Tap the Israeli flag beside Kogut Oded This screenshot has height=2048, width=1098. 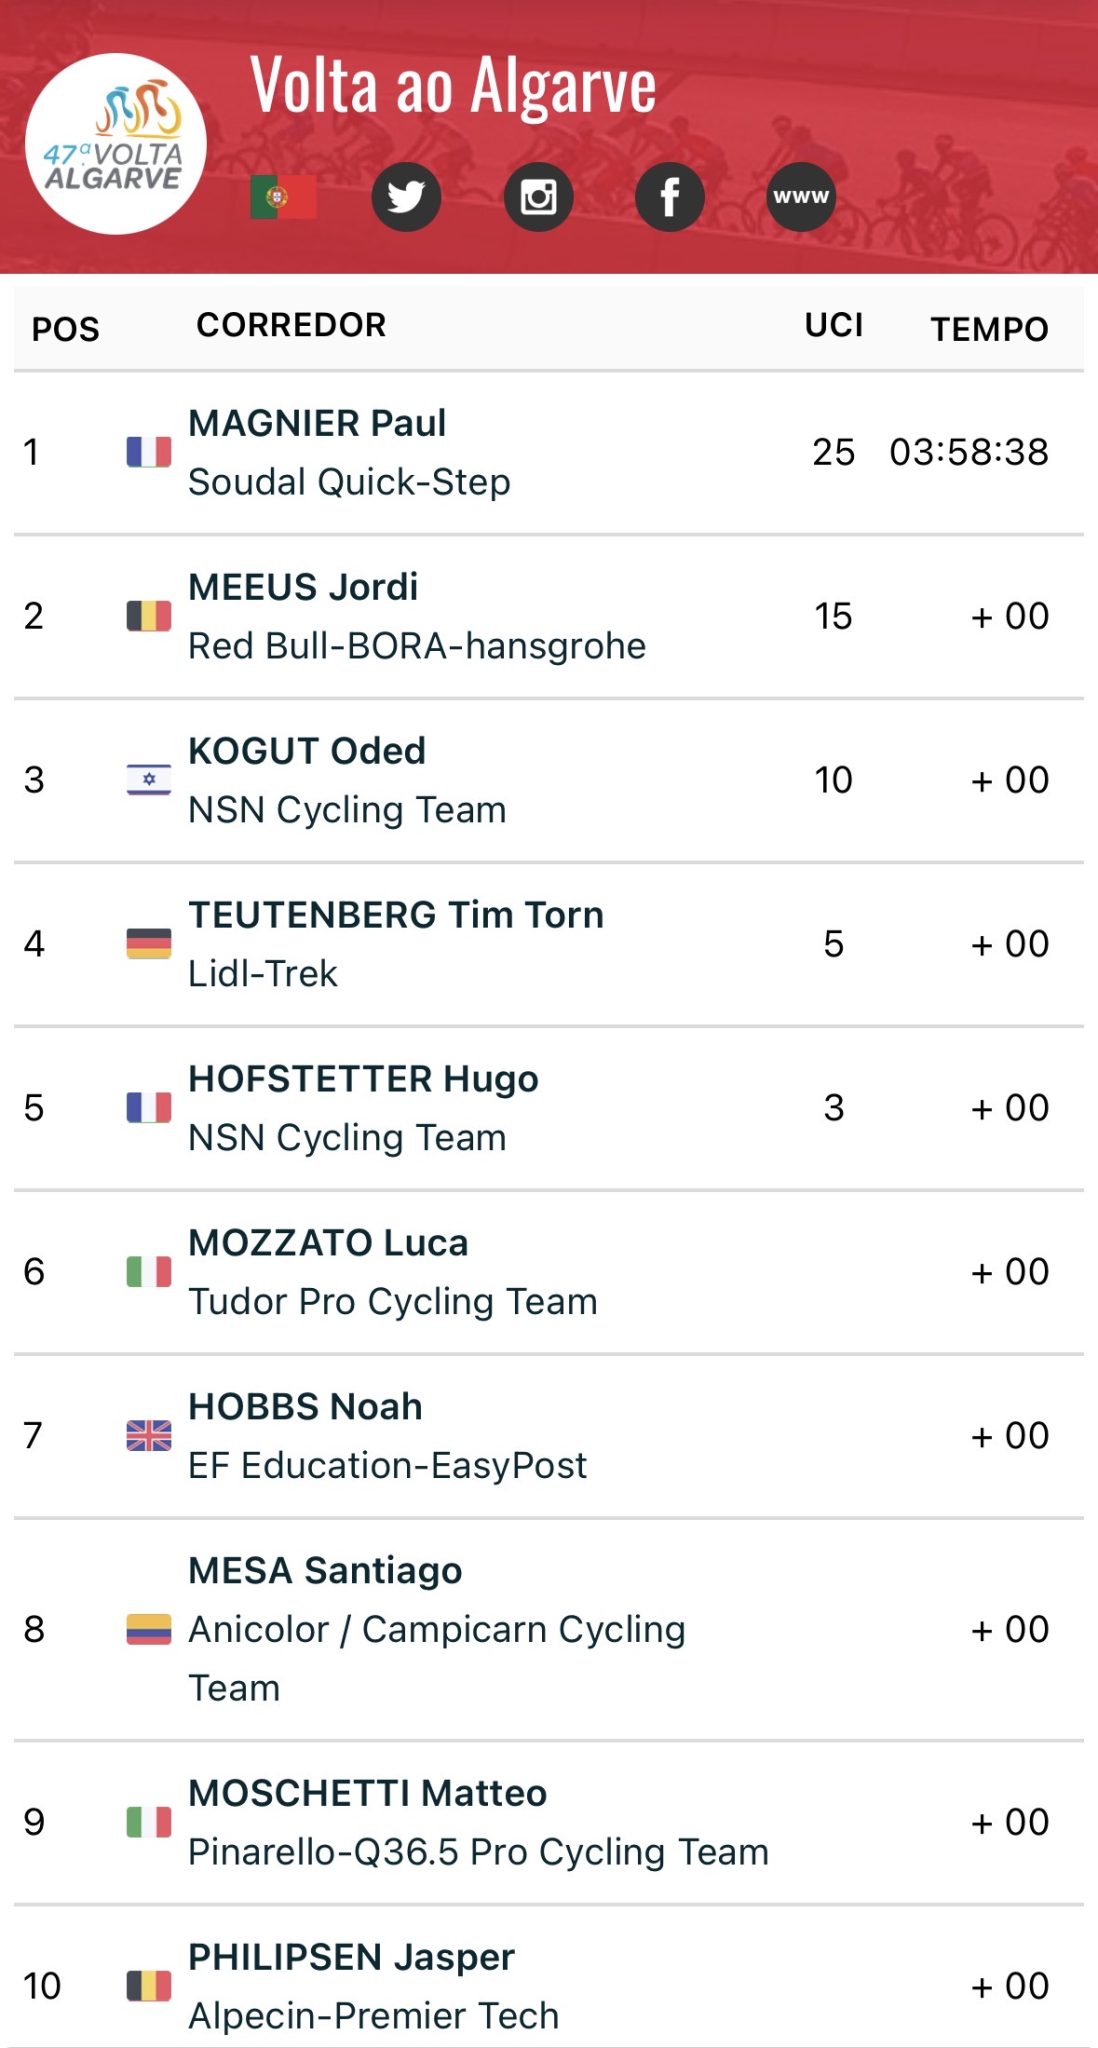[x=149, y=780]
